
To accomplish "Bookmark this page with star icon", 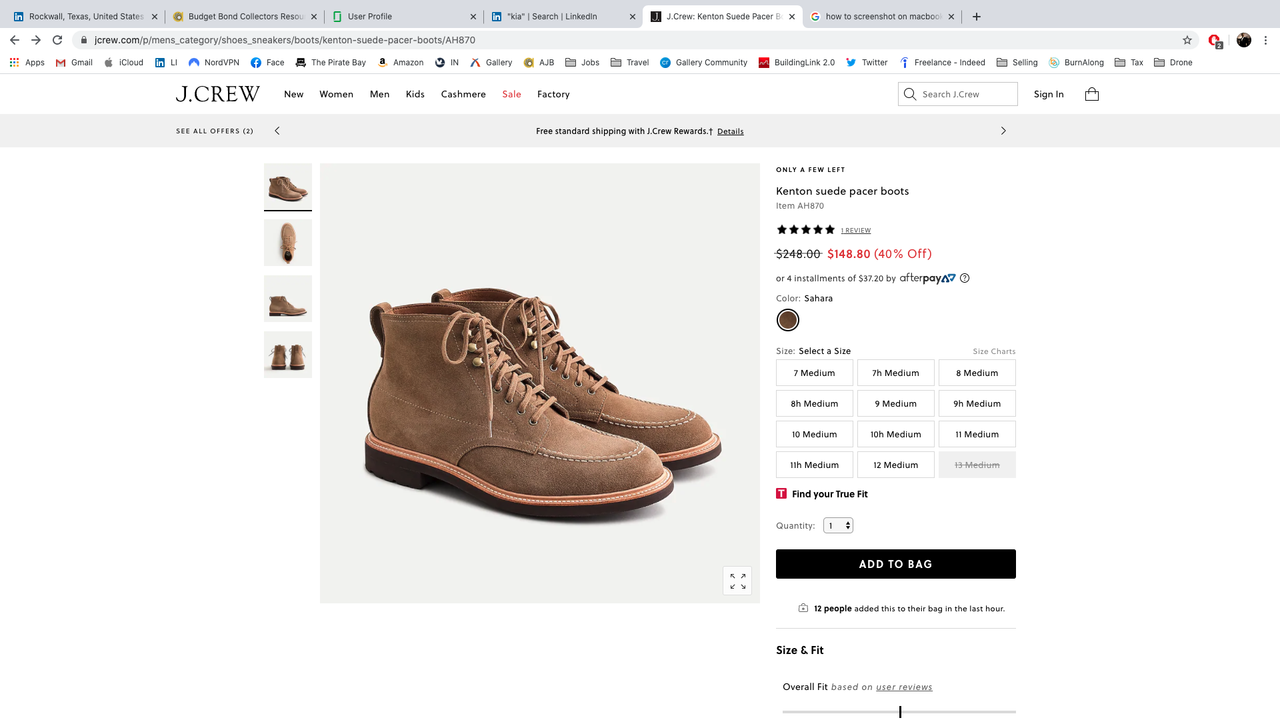I will coord(1187,40).
